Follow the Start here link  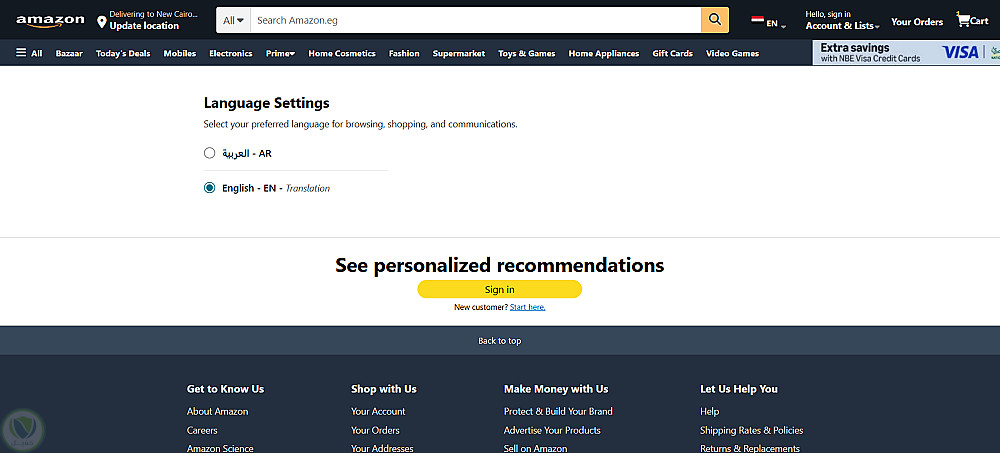coord(527,307)
